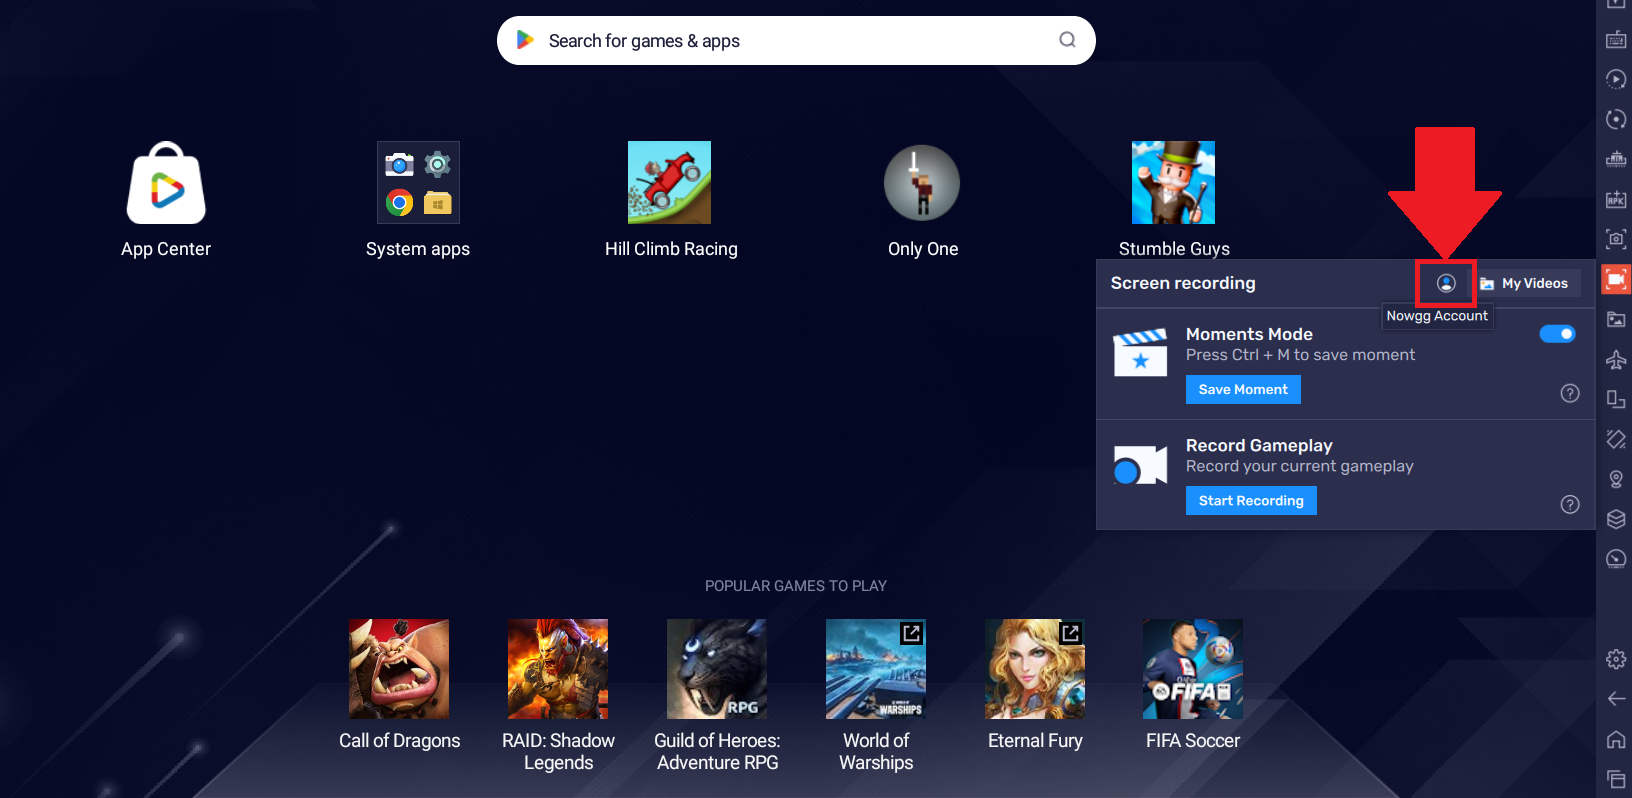1632x798 pixels.
Task: Click the Nowgg Account profile icon
Action: tap(1446, 283)
